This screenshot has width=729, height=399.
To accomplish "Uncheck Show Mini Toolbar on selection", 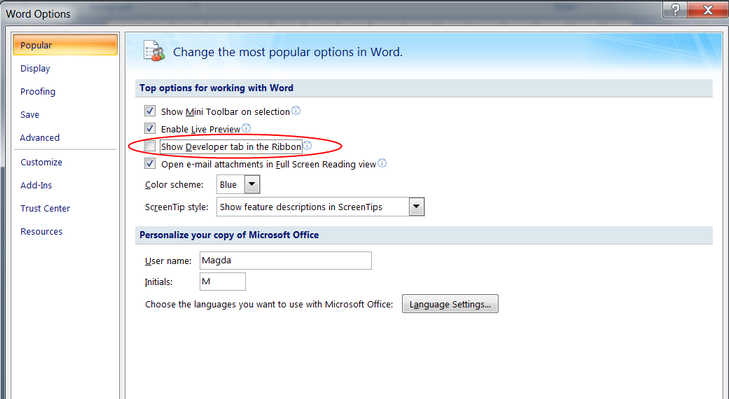I will 149,111.
